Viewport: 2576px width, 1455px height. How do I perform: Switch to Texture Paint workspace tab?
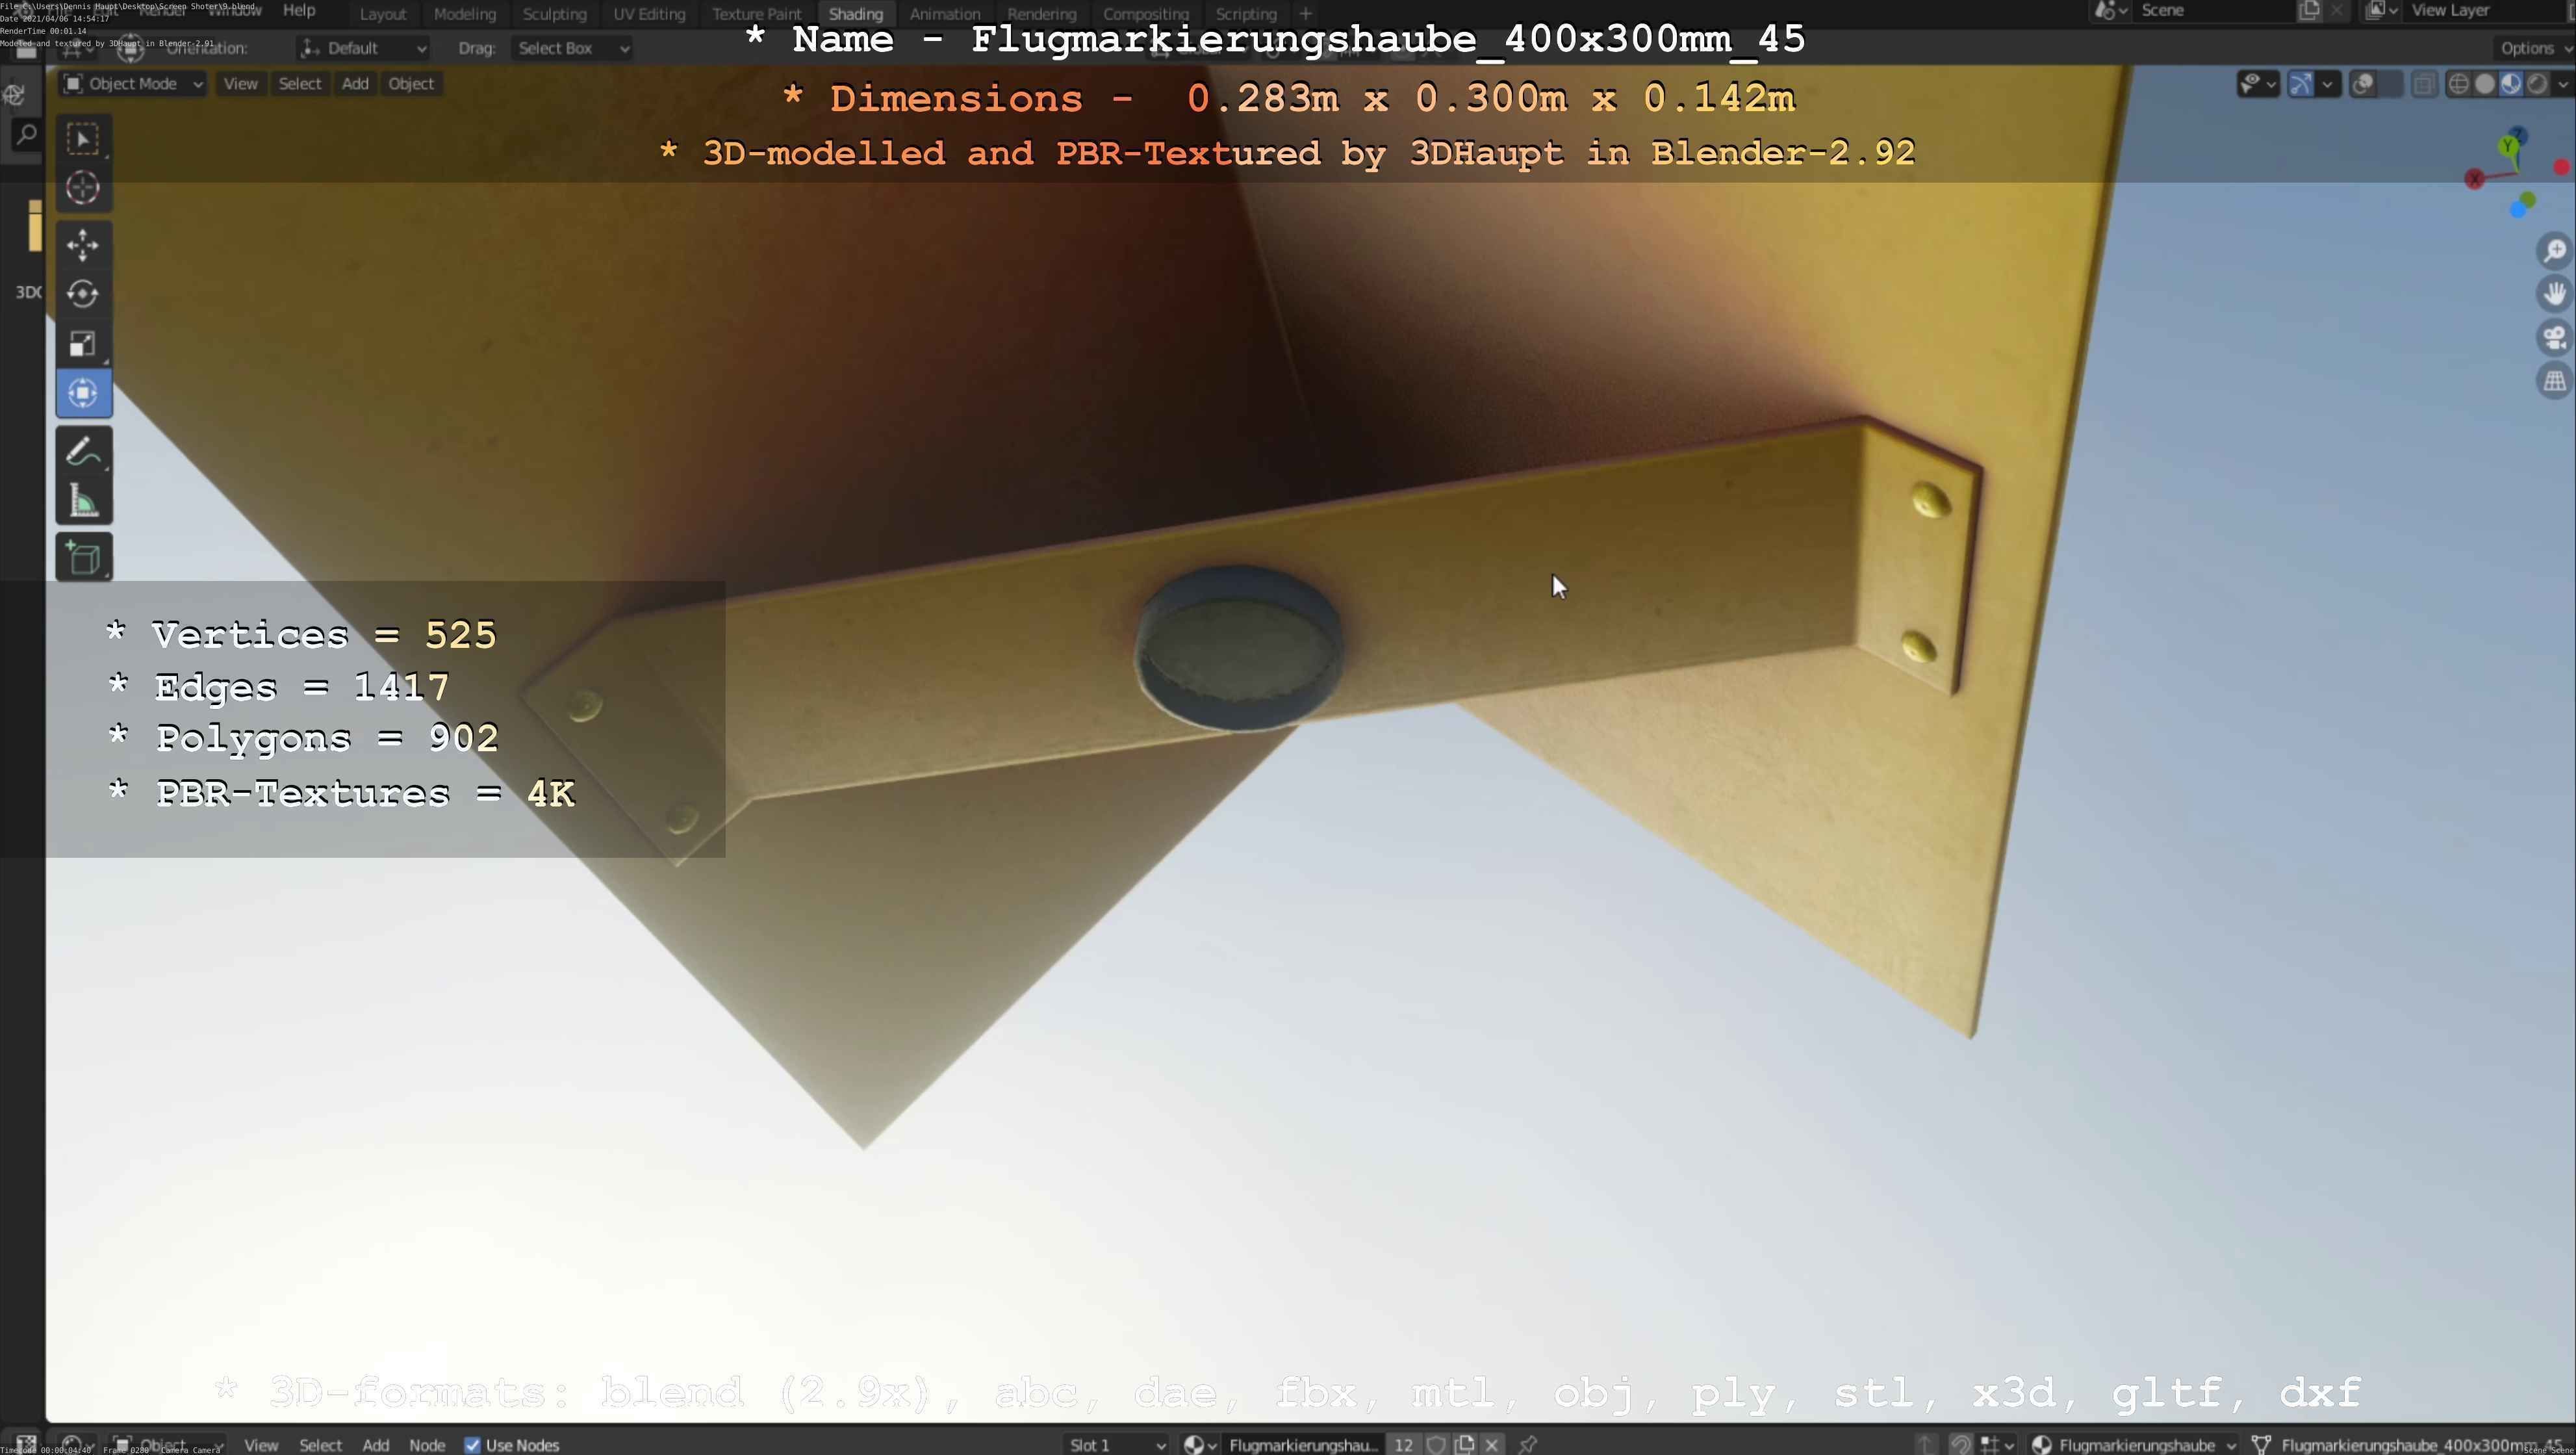pos(757,14)
